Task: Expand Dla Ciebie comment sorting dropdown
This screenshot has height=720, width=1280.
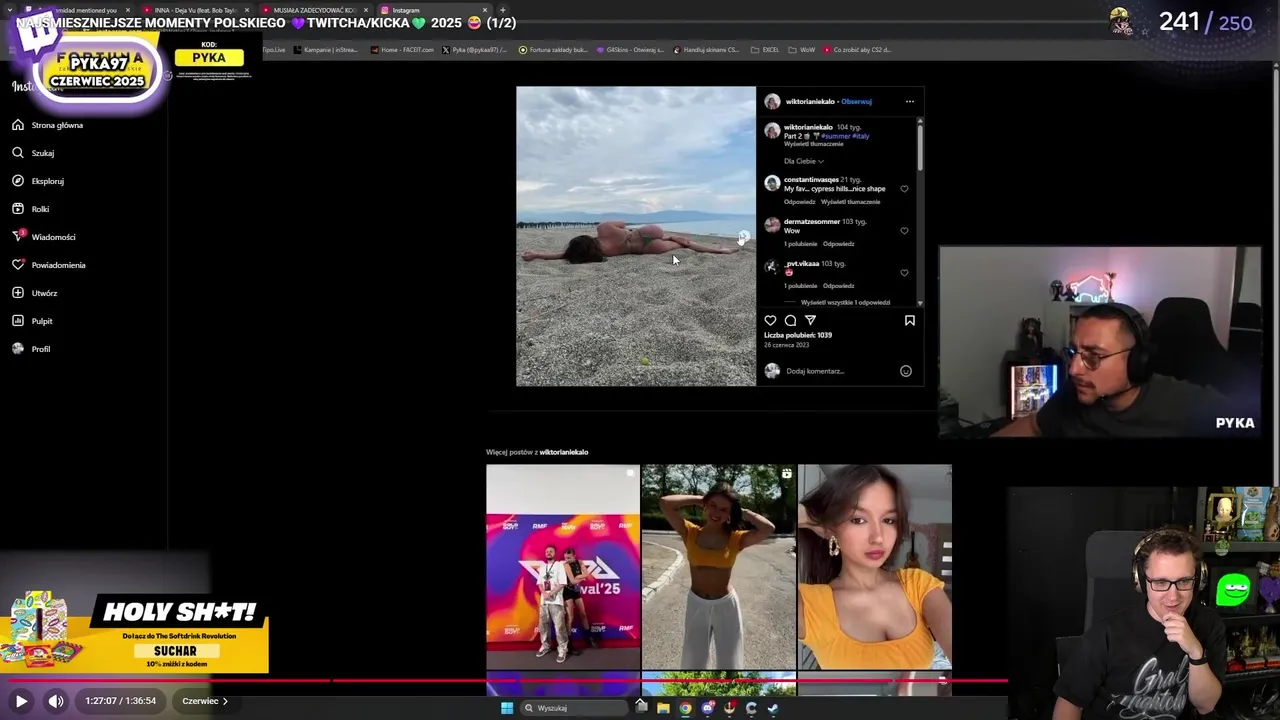Action: [804, 161]
